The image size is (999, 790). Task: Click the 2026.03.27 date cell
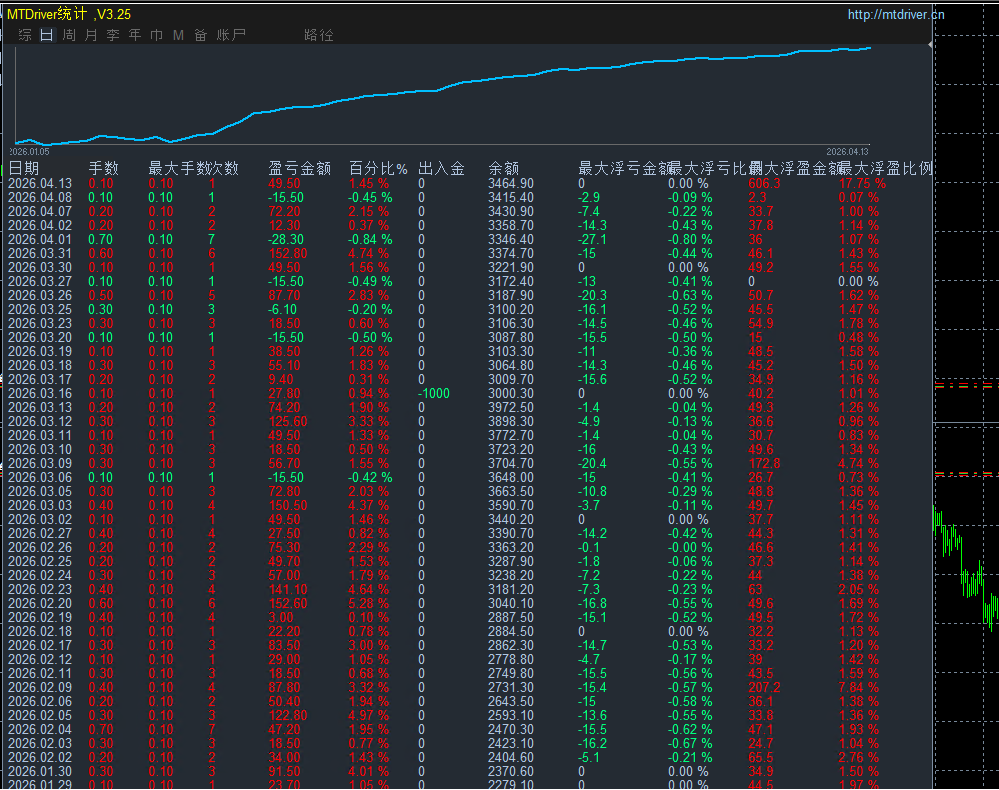pos(40,282)
